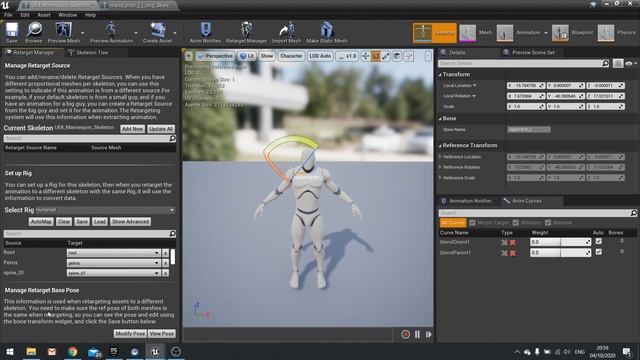Collapse the Reference Transform section
Screen dimensions: 640x360
pos(440,145)
